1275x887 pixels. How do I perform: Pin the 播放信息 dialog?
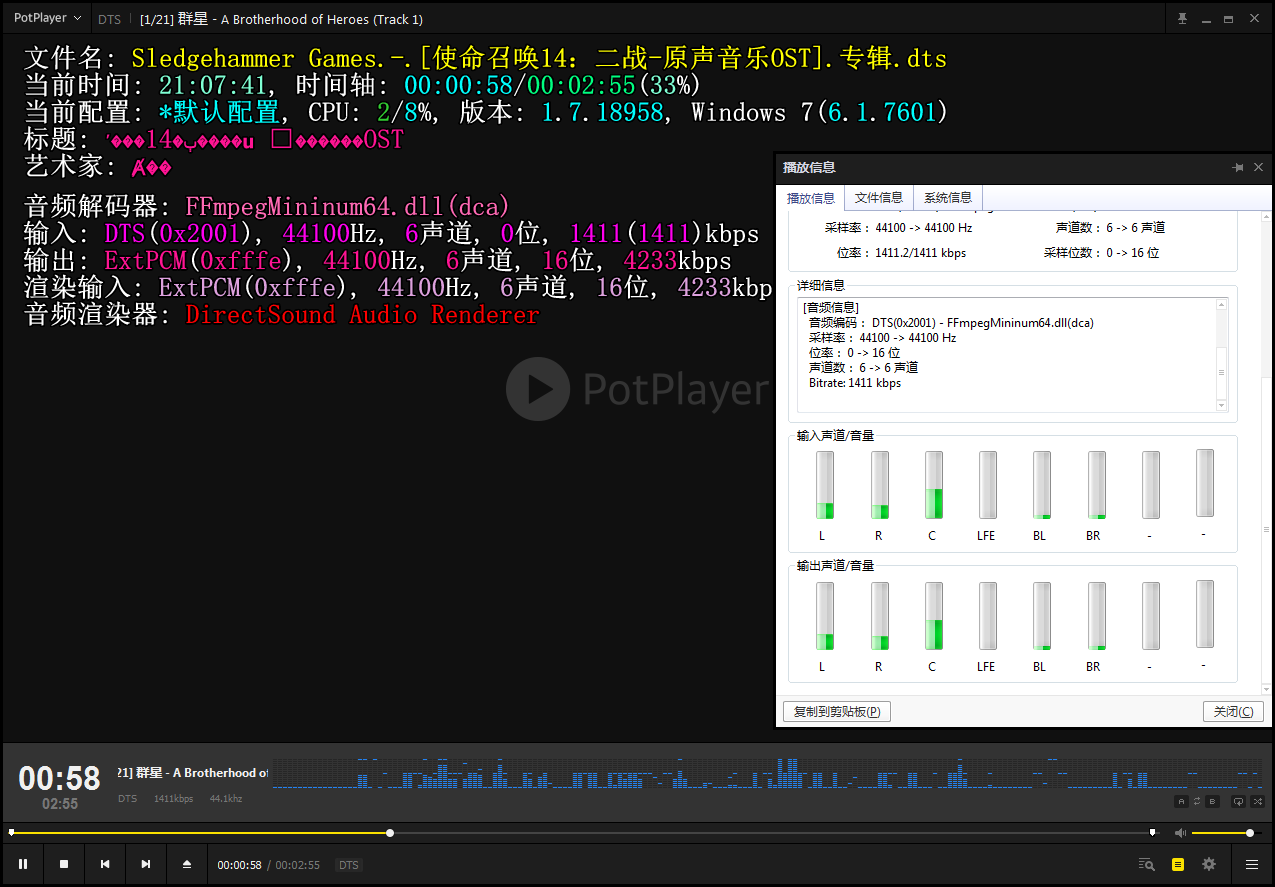pyautogui.click(x=1238, y=167)
